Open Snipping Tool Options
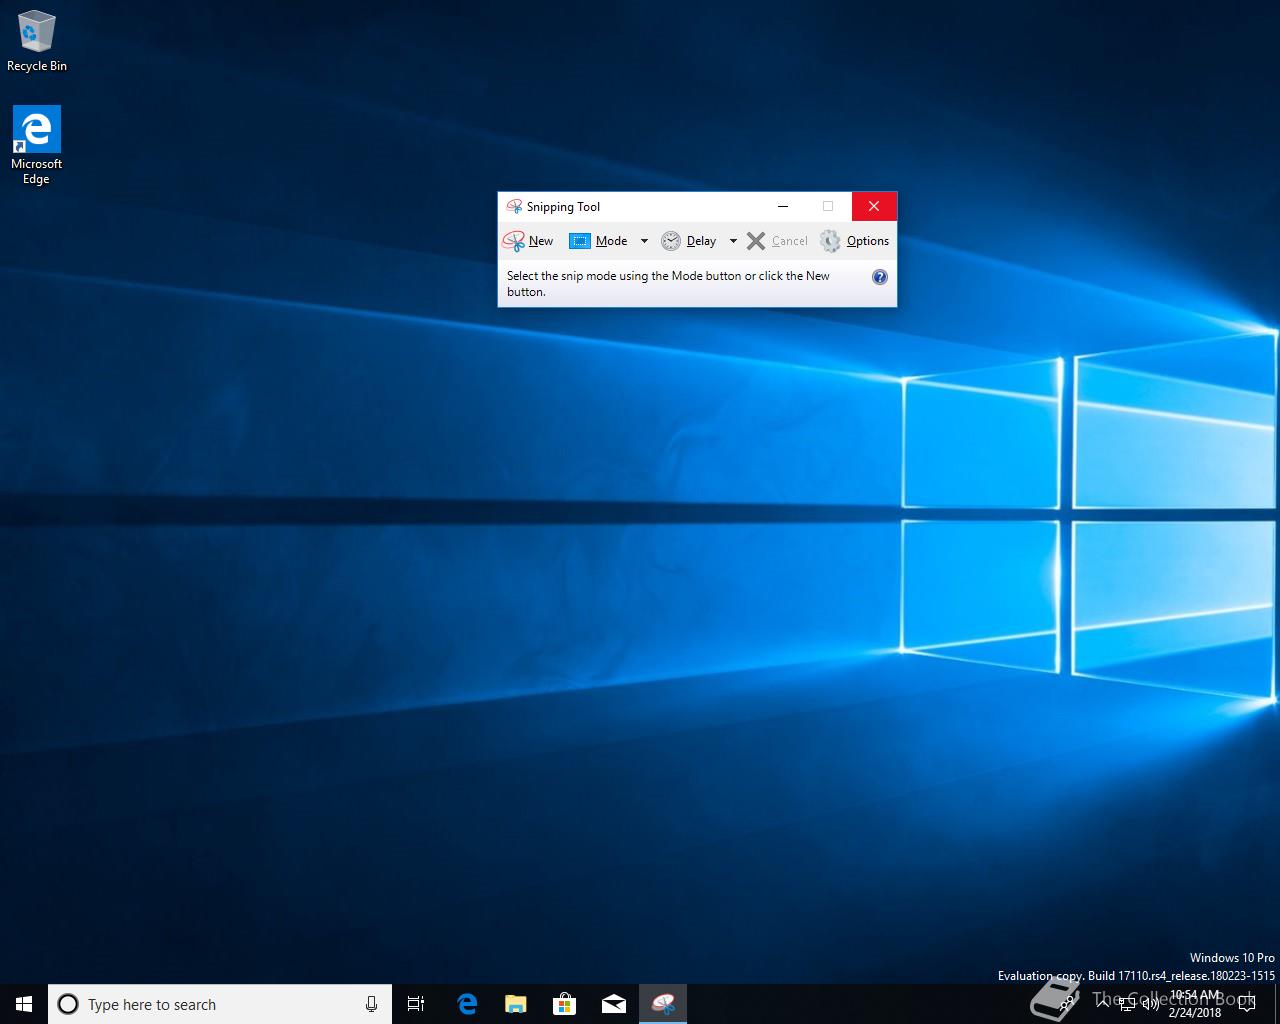The height and width of the screenshot is (1024, 1280). click(x=855, y=241)
